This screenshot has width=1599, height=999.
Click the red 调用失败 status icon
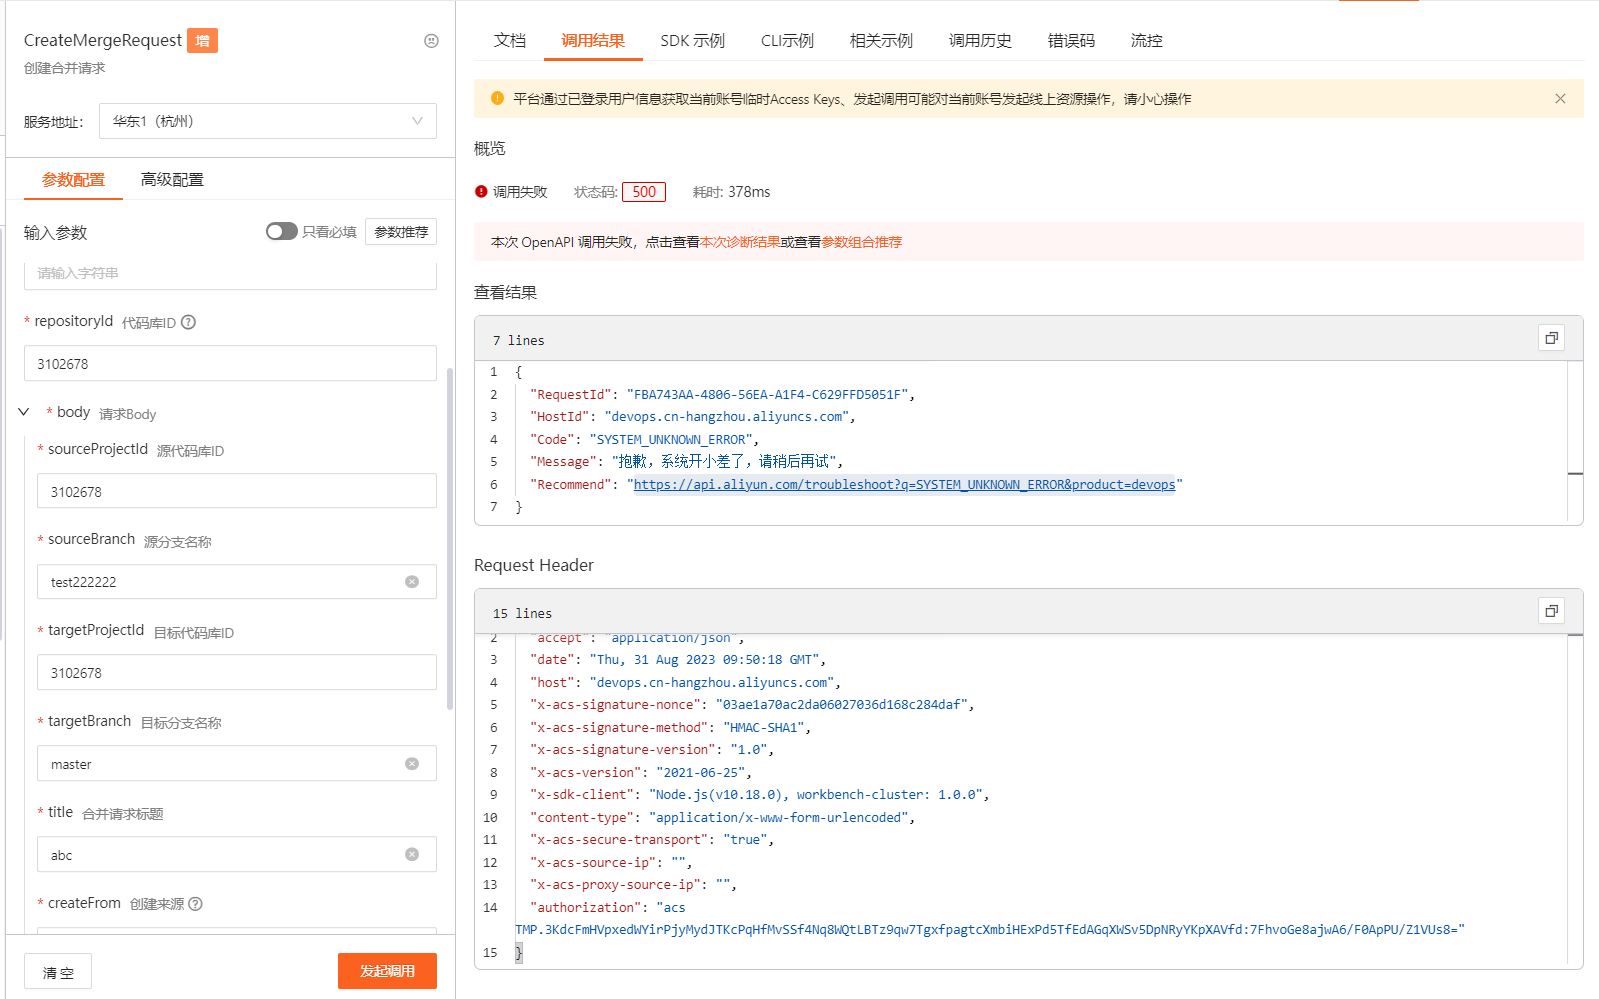coord(481,191)
